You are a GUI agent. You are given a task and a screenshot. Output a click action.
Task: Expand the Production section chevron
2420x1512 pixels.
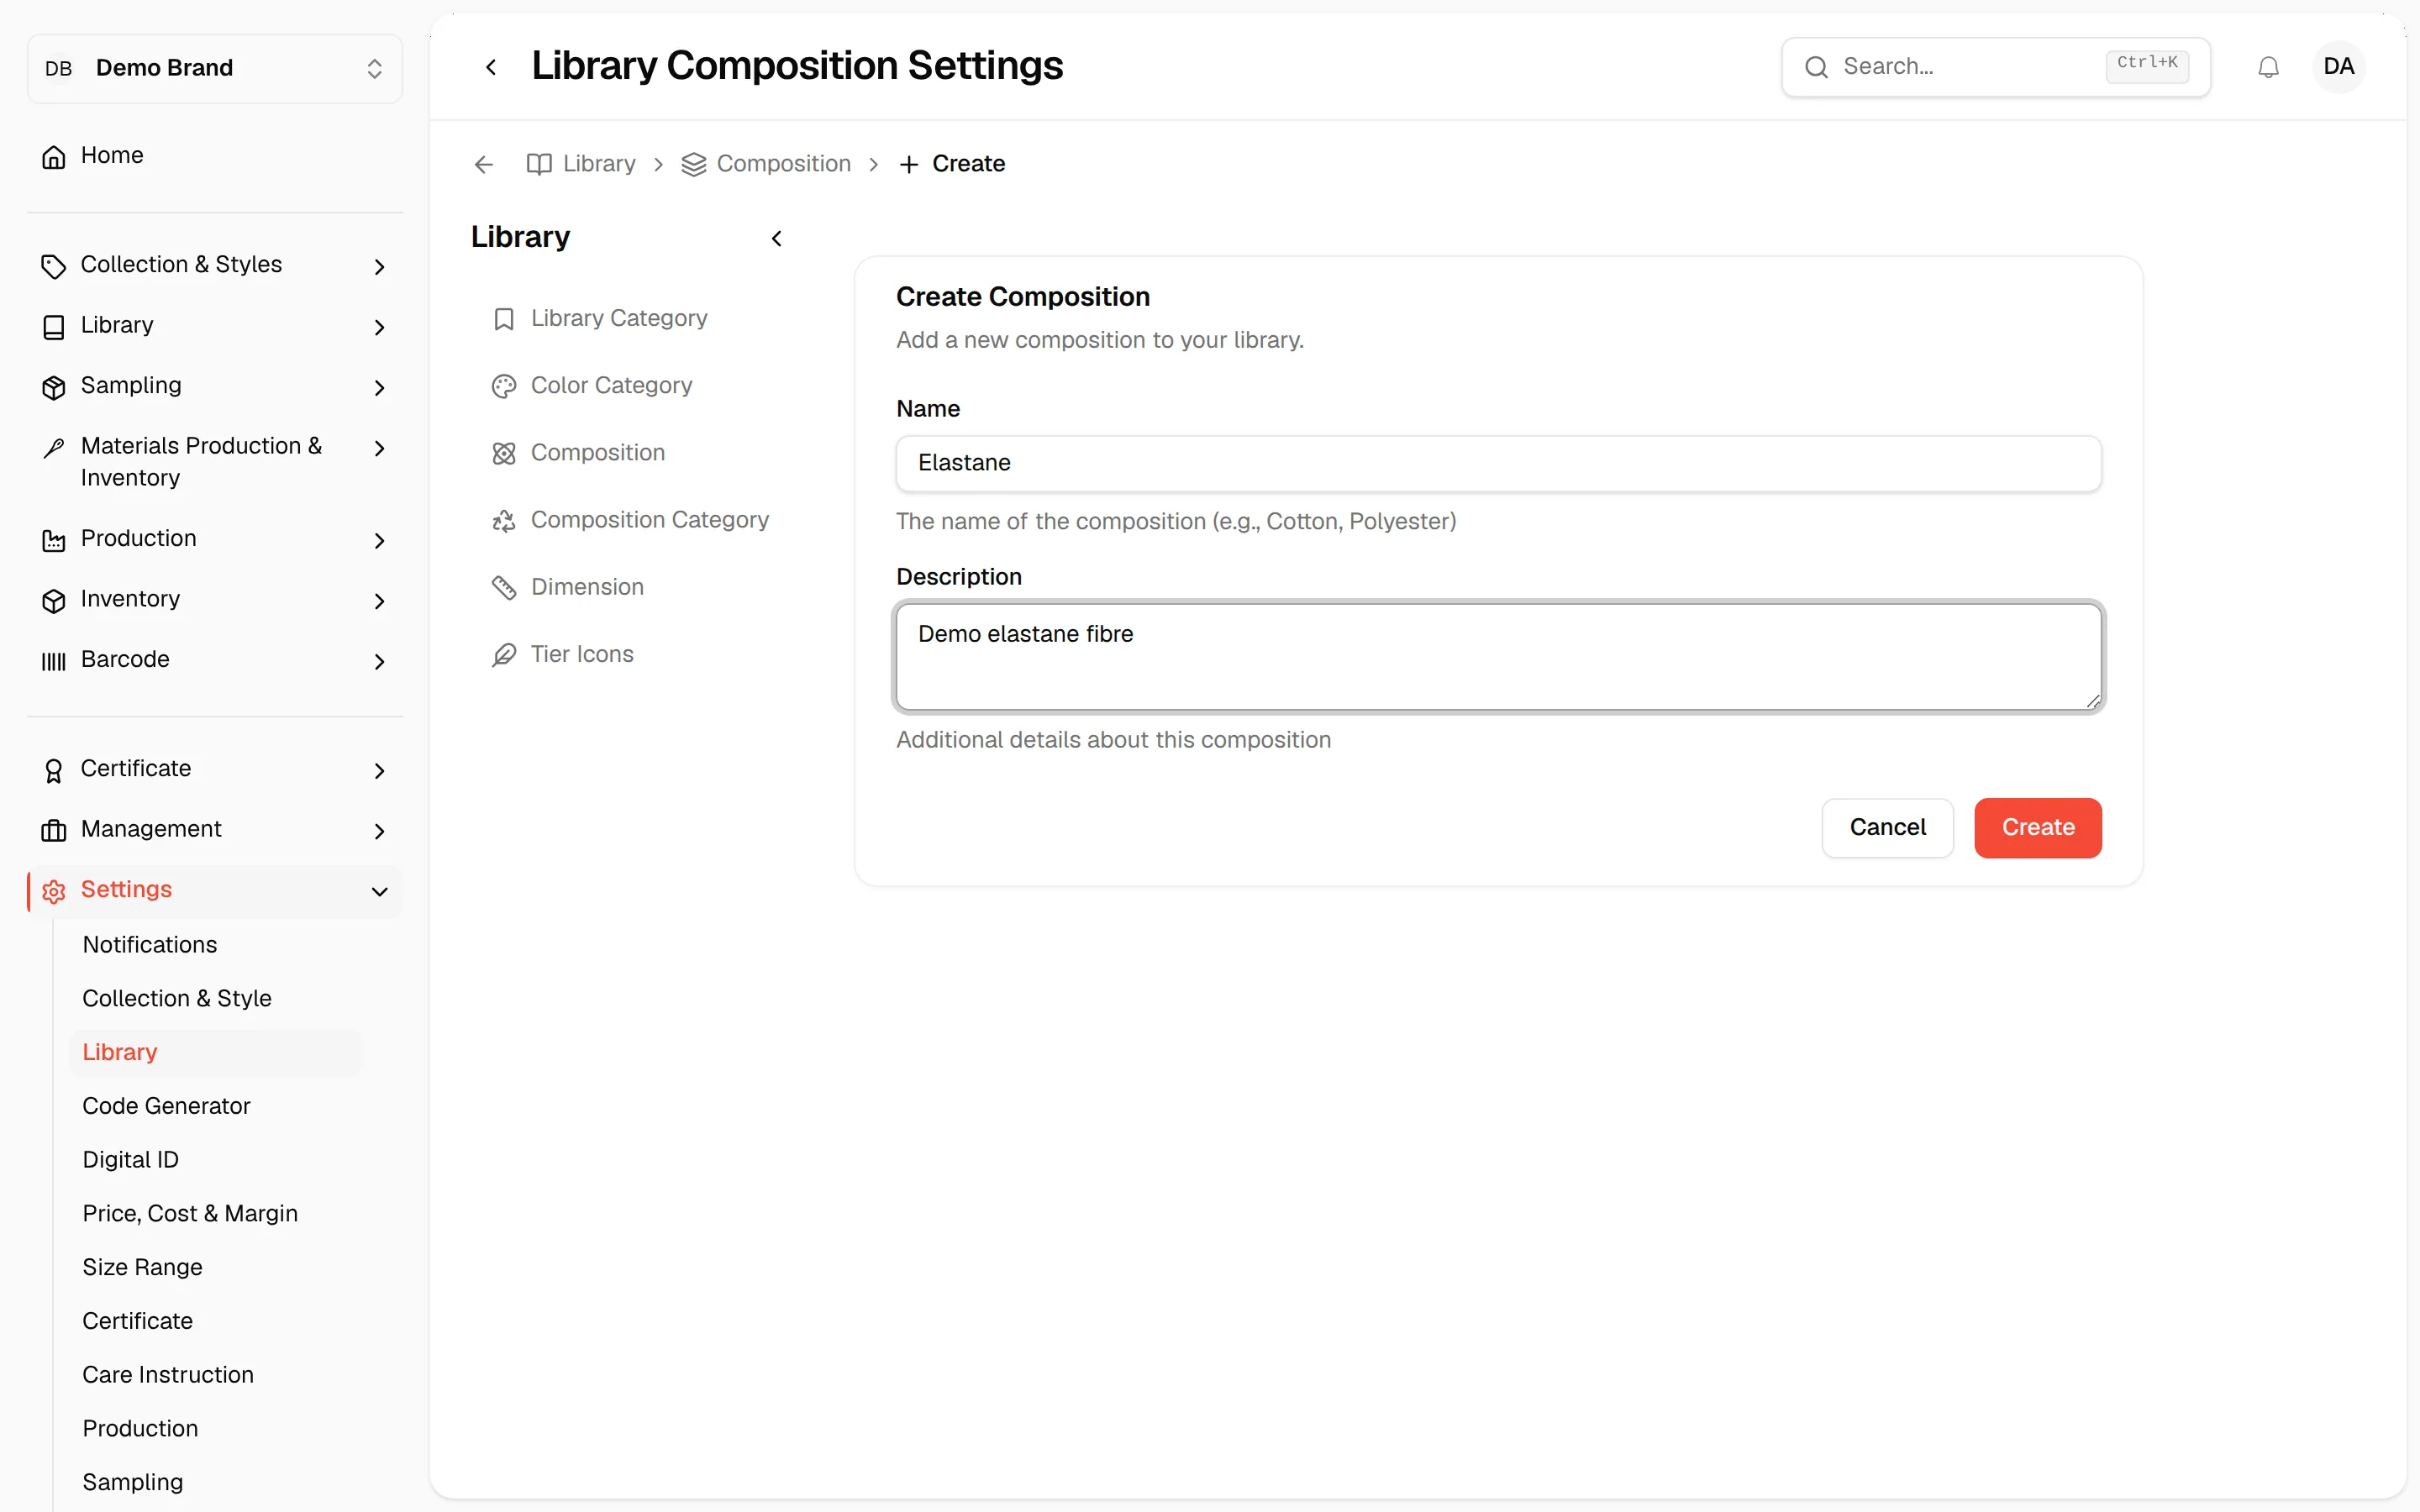pyautogui.click(x=379, y=540)
